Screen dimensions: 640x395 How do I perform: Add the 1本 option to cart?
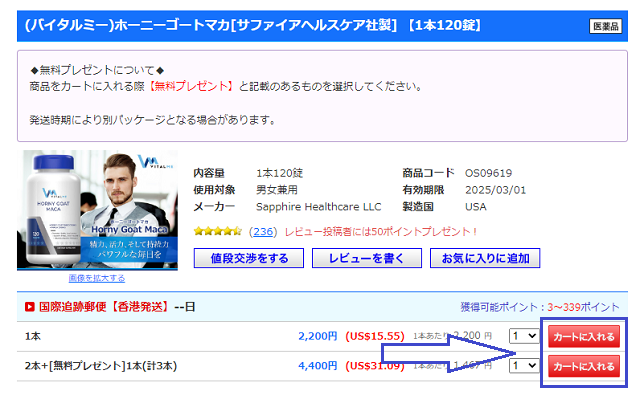pos(584,337)
